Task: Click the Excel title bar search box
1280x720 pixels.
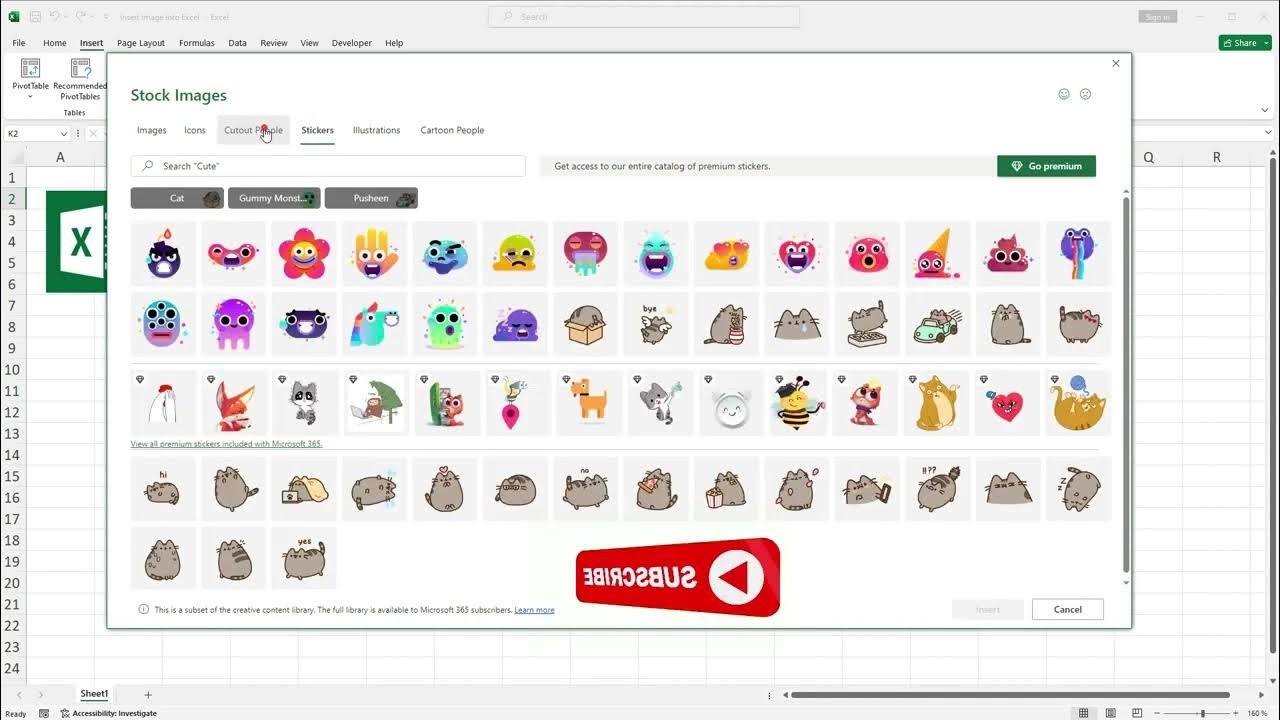Action: (644, 16)
